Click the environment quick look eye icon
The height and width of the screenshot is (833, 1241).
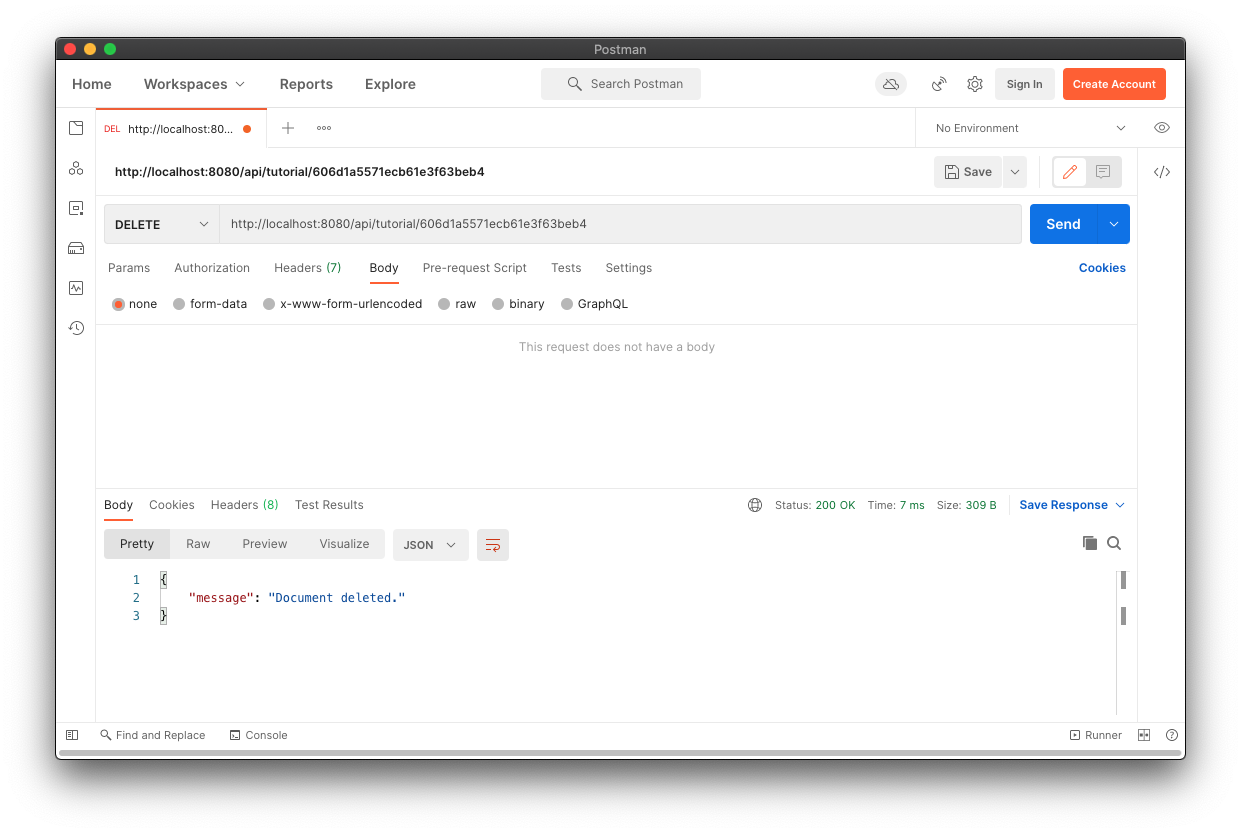pyautogui.click(x=1162, y=128)
